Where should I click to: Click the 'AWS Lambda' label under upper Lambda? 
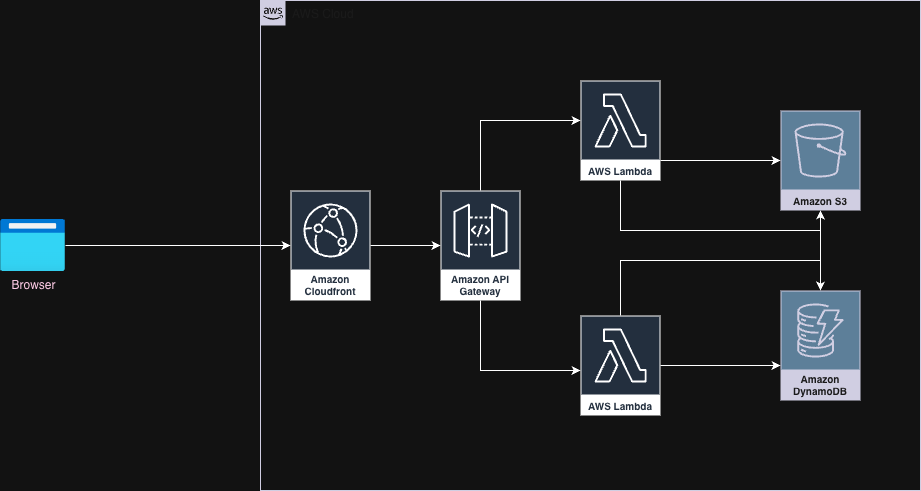coord(620,172)
